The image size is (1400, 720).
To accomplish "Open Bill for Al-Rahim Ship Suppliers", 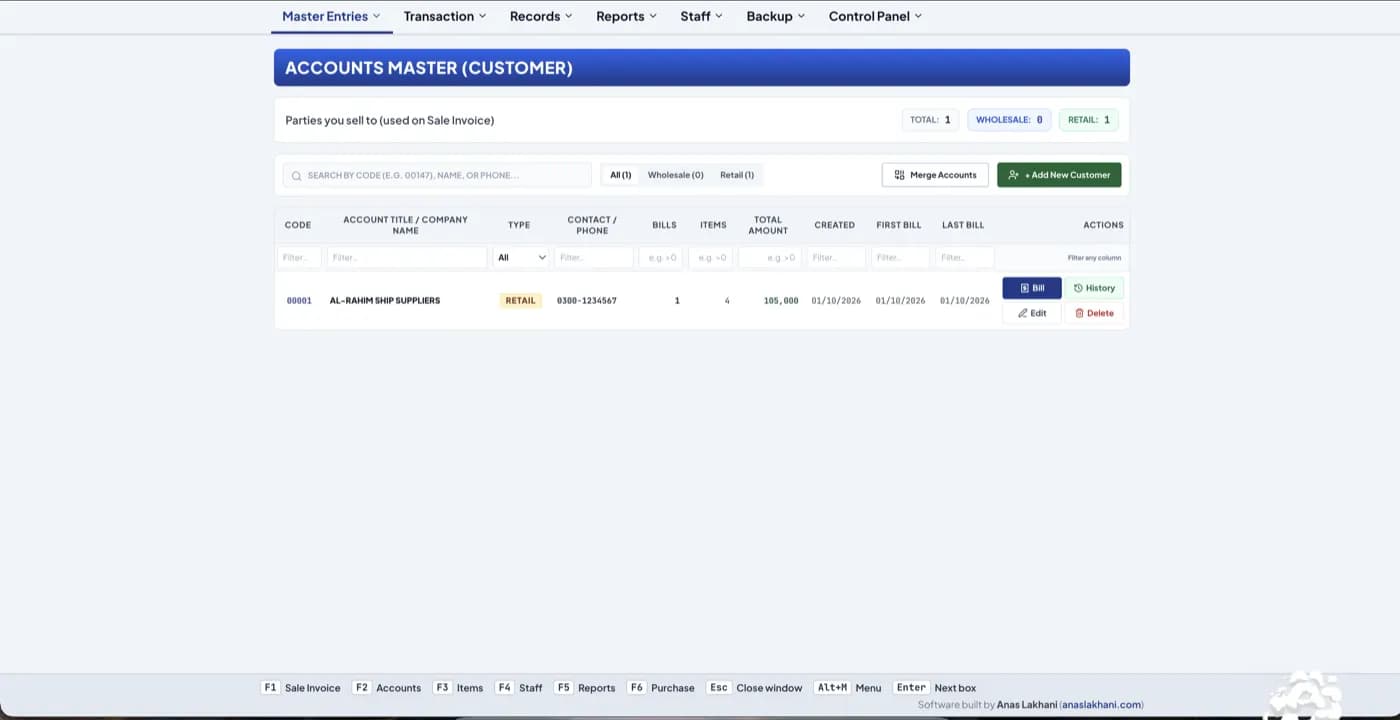I will pos(1032,288).
